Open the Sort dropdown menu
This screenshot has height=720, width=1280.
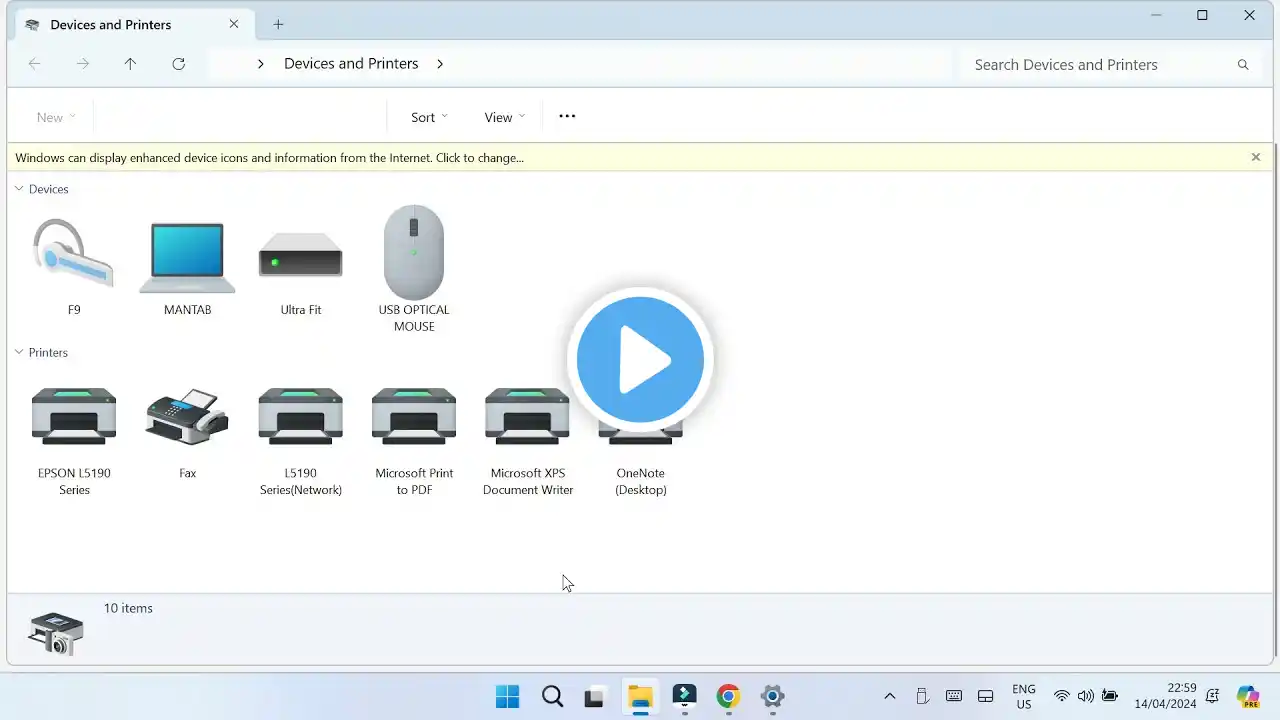tap(429, 117)
